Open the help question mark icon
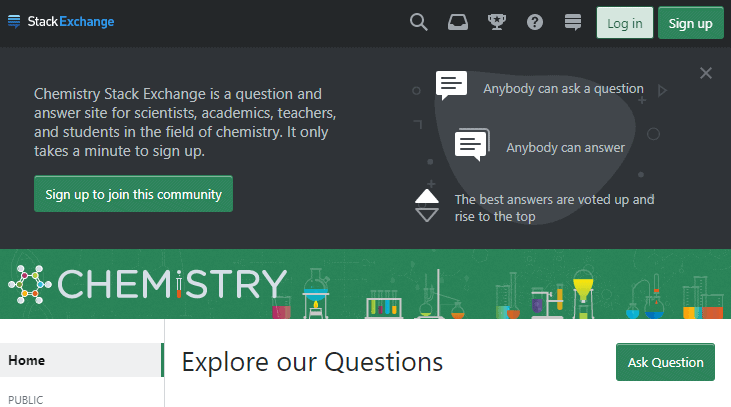The image size is (731, 407). point(535,22)
